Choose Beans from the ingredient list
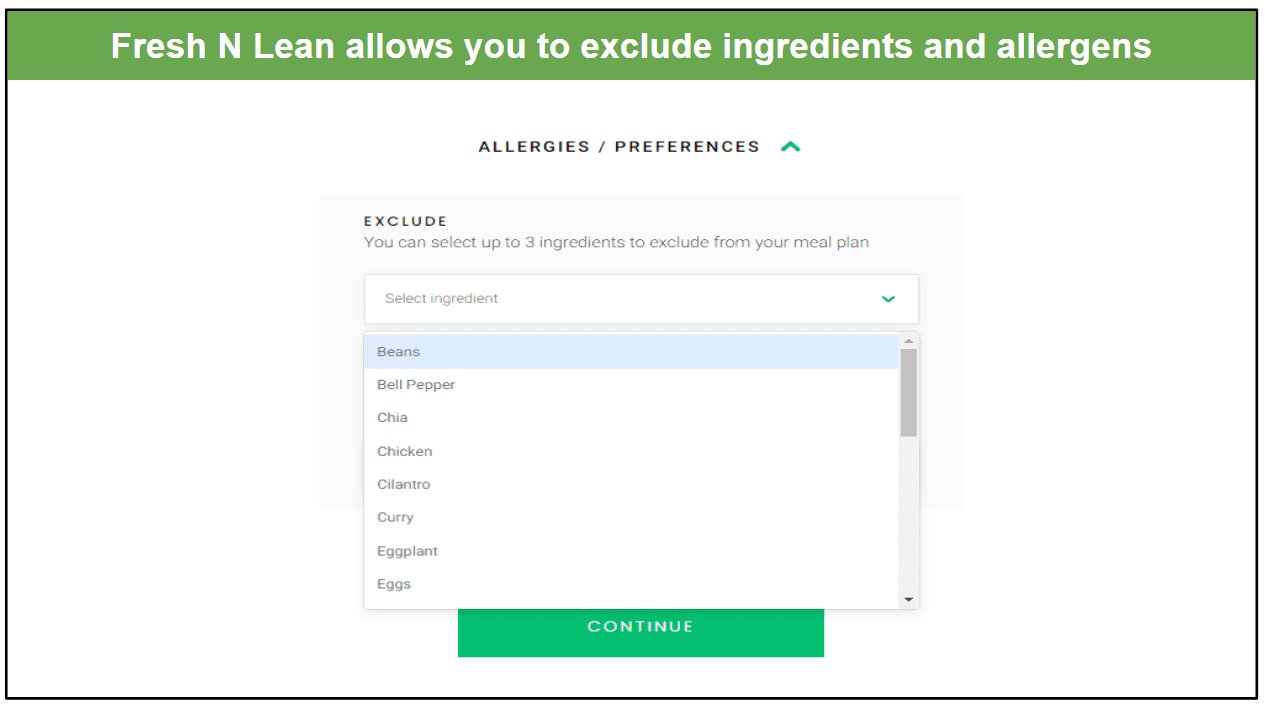The height and width of the screenshot is (711, 1265). tap(398, 352)
